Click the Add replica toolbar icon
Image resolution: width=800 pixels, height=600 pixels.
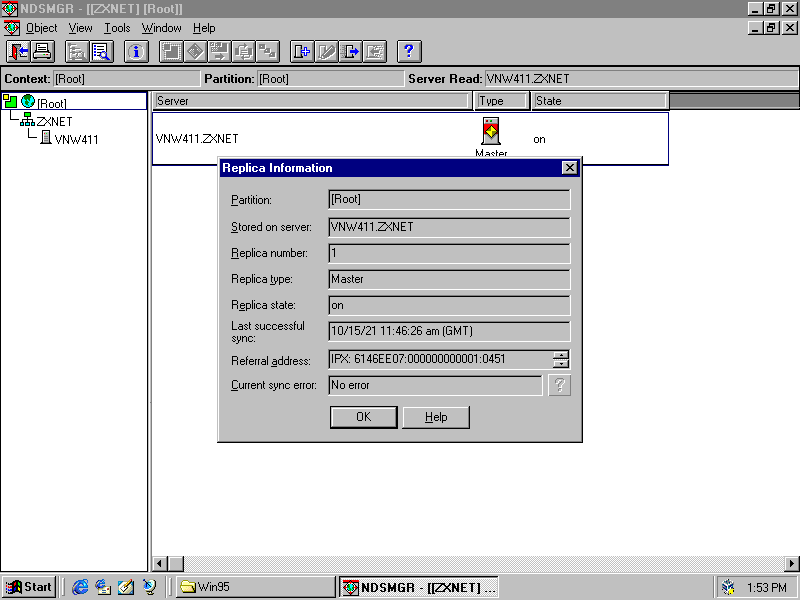coord(302,52)
